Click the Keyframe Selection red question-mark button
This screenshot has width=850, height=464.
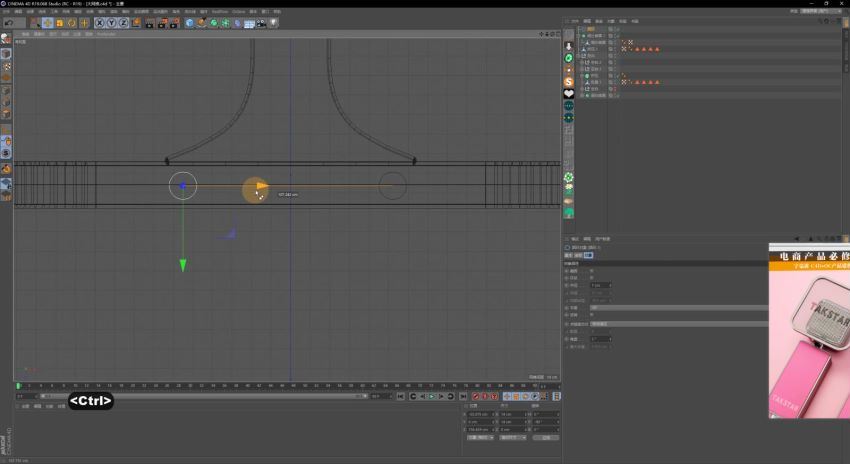pyautogui.click(x=494, y=396)
